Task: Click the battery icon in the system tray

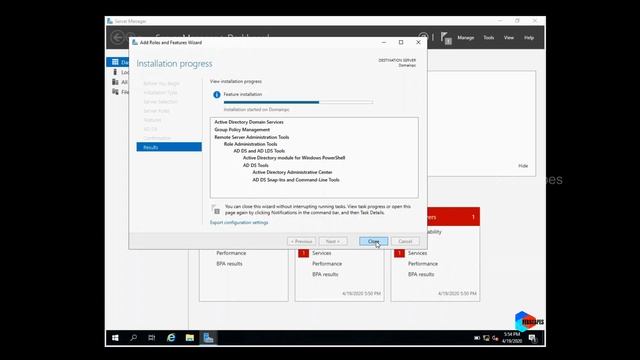Action: (477, 338)
